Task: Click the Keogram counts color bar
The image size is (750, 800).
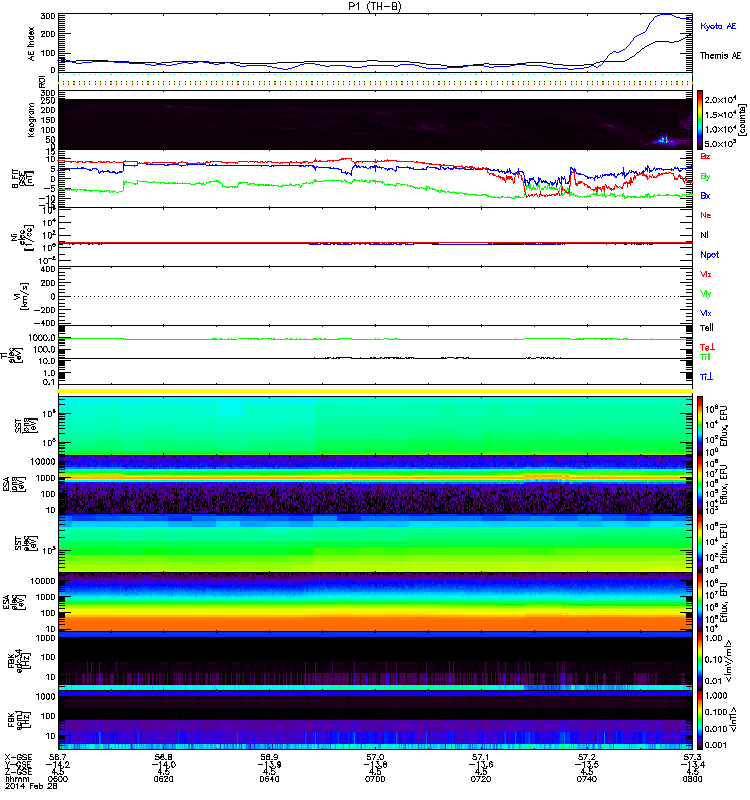Action: pos(700,120)
